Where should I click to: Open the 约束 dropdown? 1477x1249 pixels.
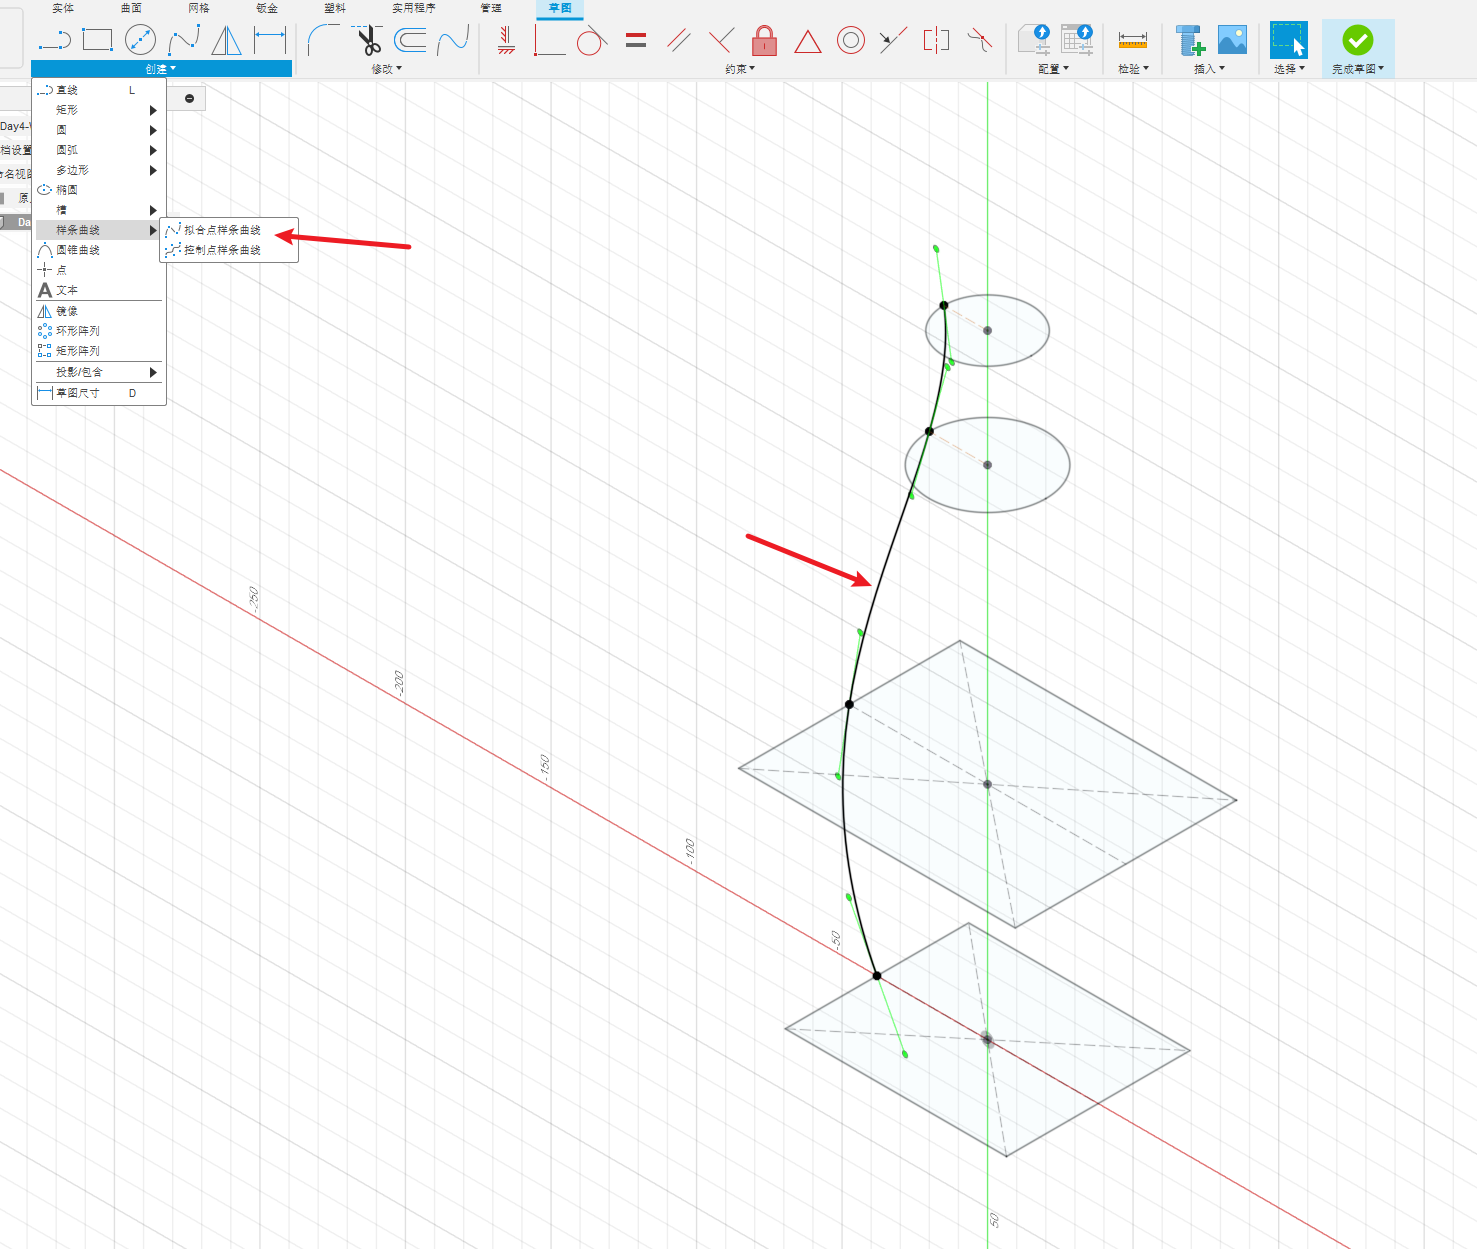740,69
